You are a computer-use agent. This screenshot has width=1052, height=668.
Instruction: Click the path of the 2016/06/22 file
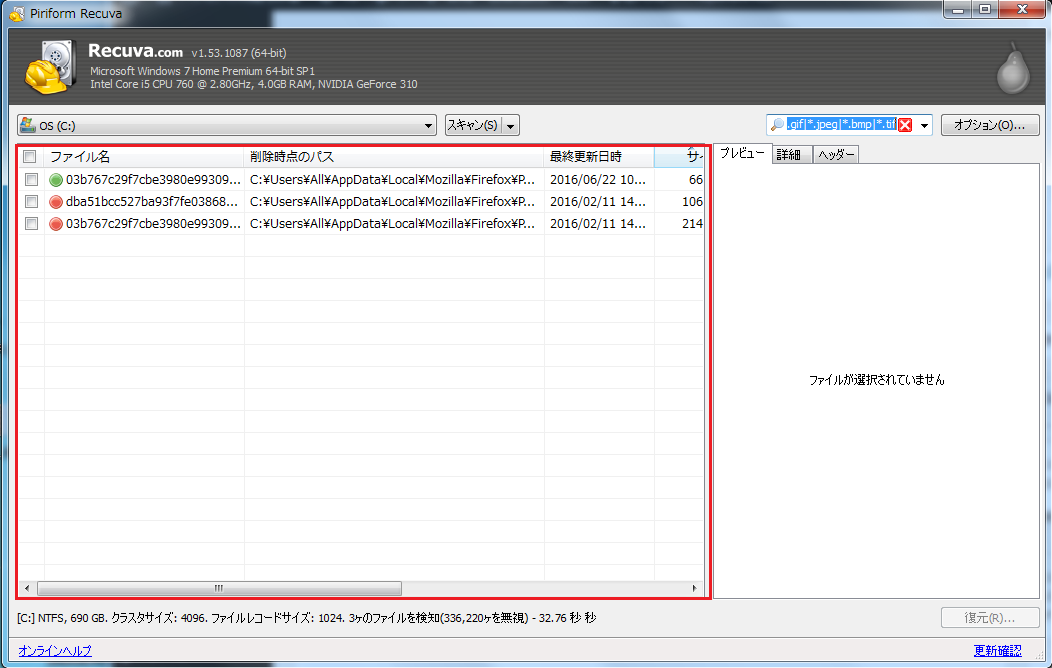[392, 180]
